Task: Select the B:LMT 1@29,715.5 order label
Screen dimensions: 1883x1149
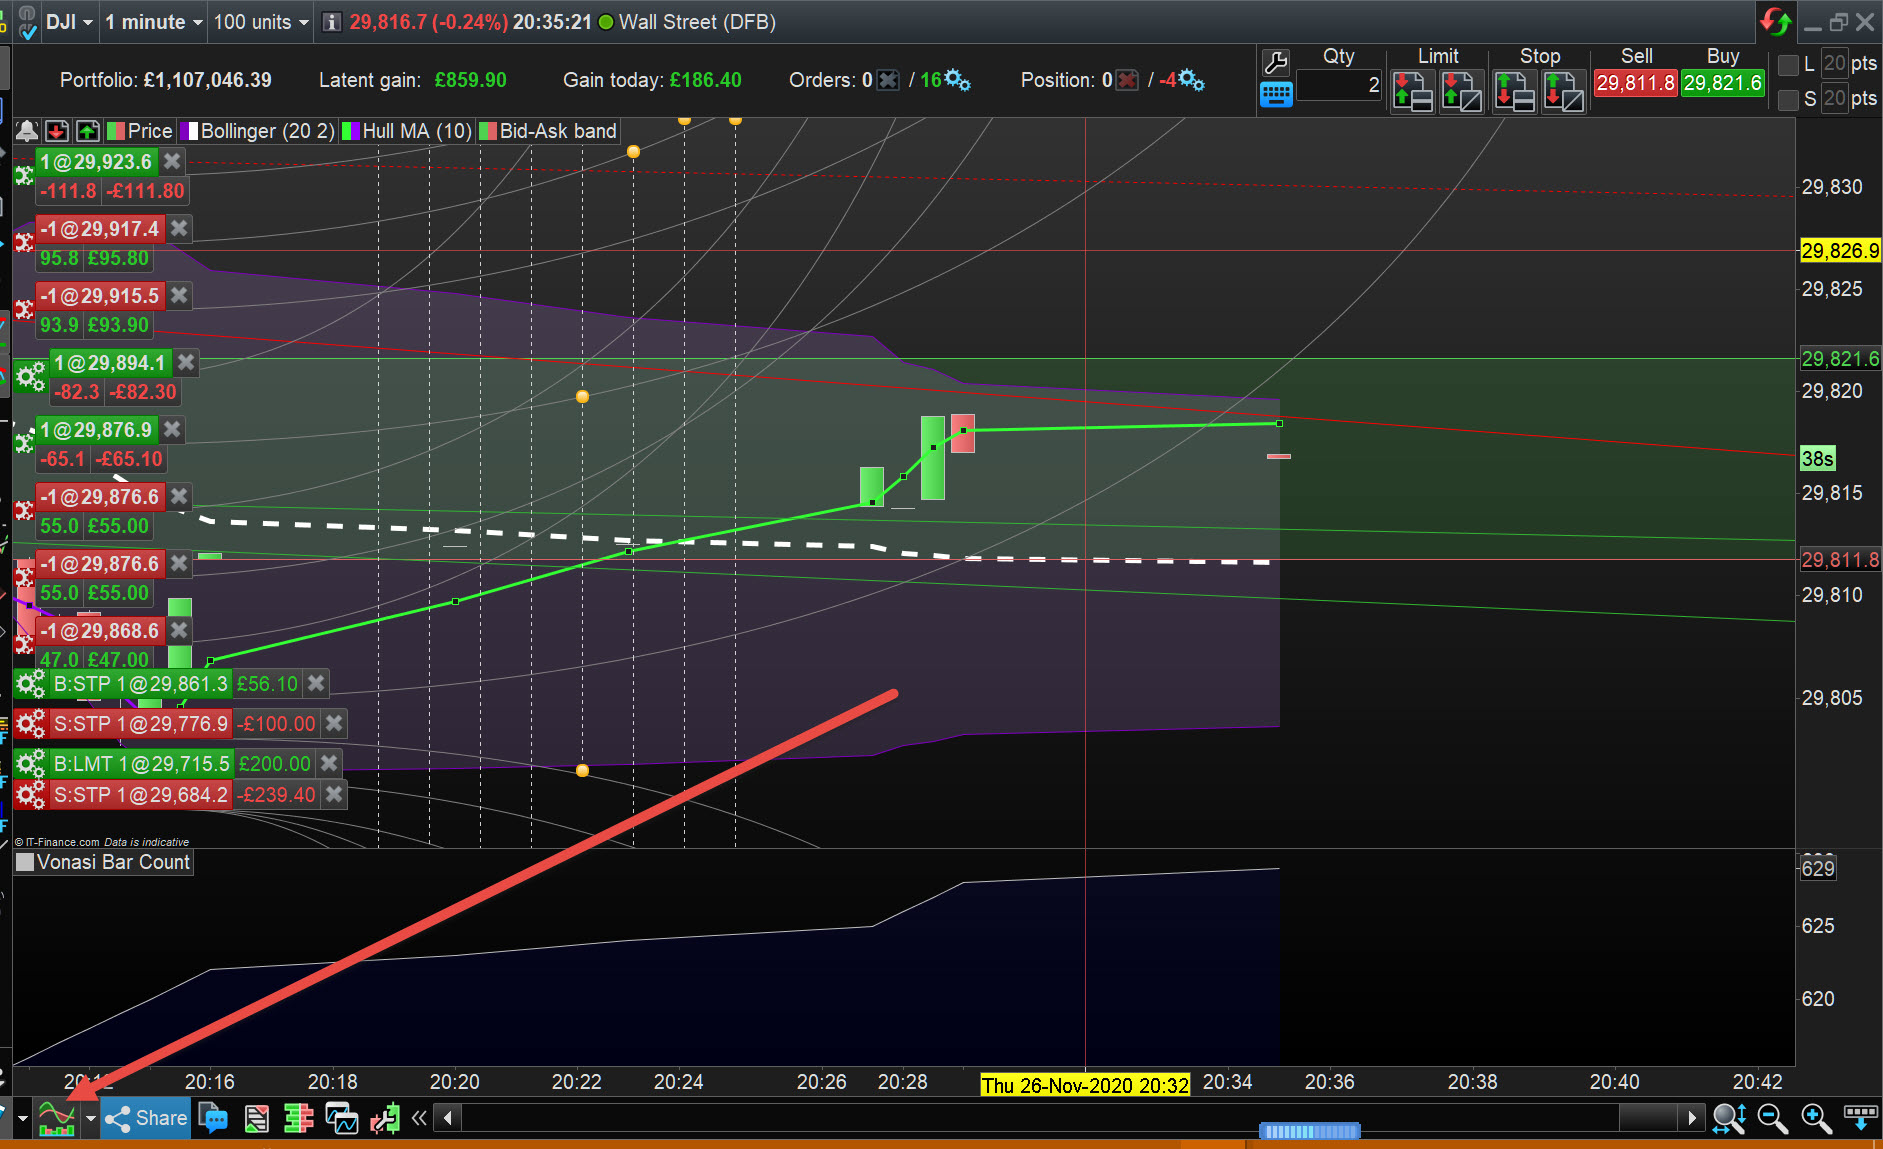Action: (x=141, y=763)
